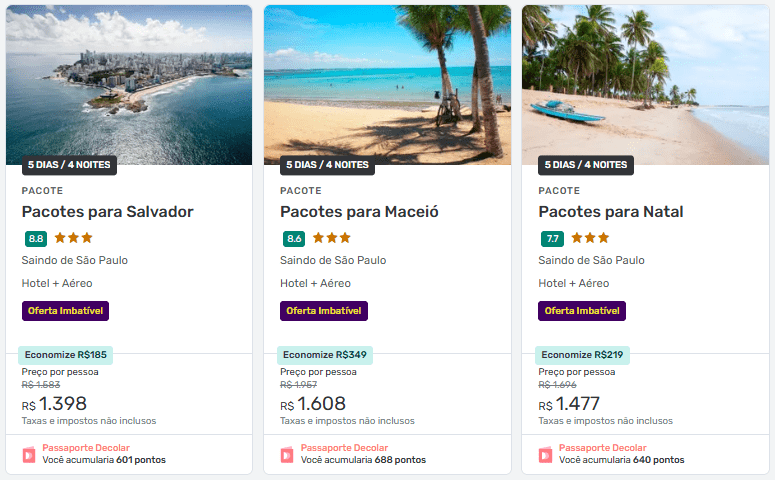775x480 pixels.
Task: Open the Pacotes para Natal title link
Action: tap(611, 212)
